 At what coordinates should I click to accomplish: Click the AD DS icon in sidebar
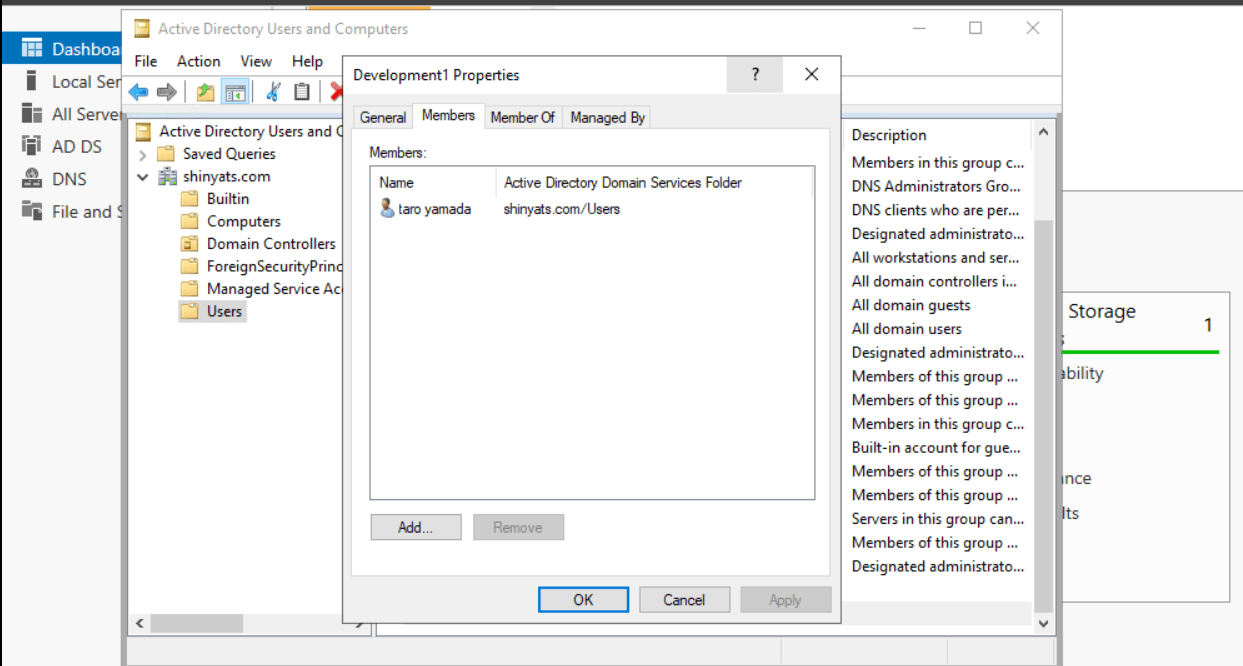pyautogui.click(x=32, y=146)
